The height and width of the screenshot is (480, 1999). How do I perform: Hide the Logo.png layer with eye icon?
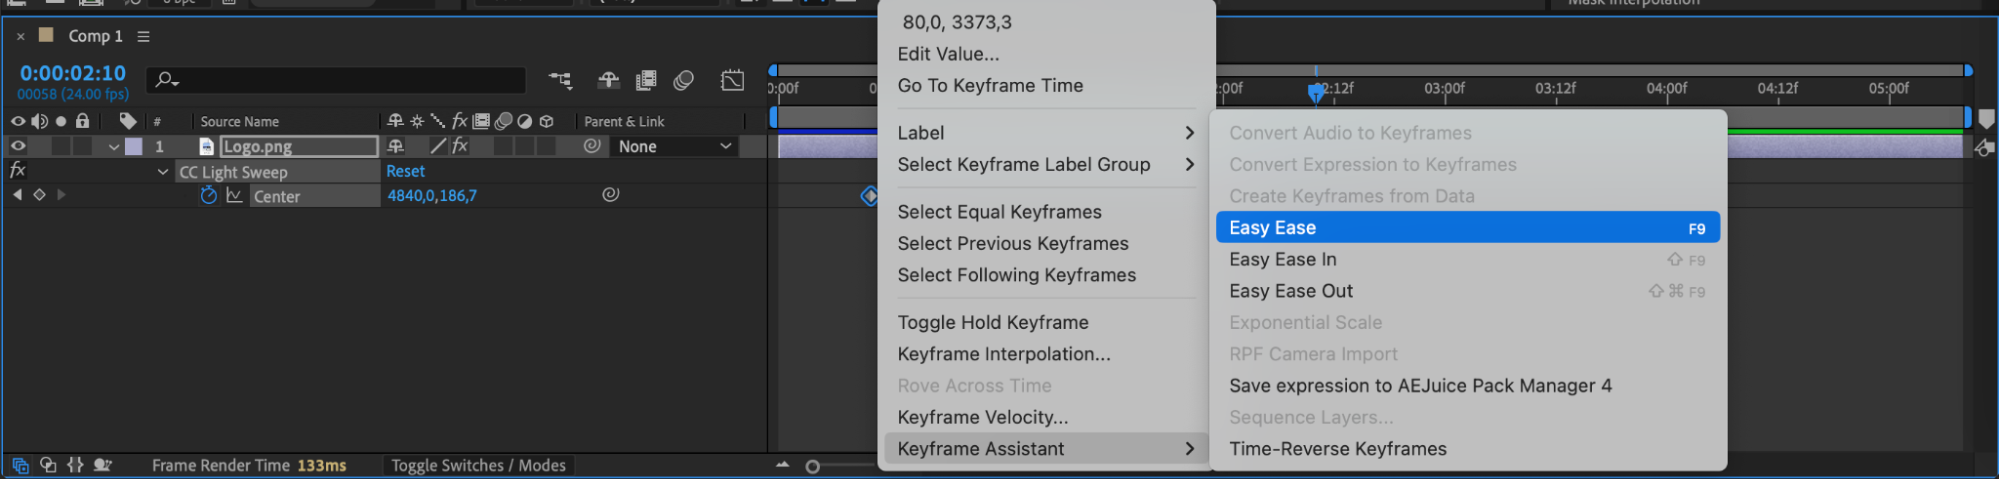(x=18, y=146)
